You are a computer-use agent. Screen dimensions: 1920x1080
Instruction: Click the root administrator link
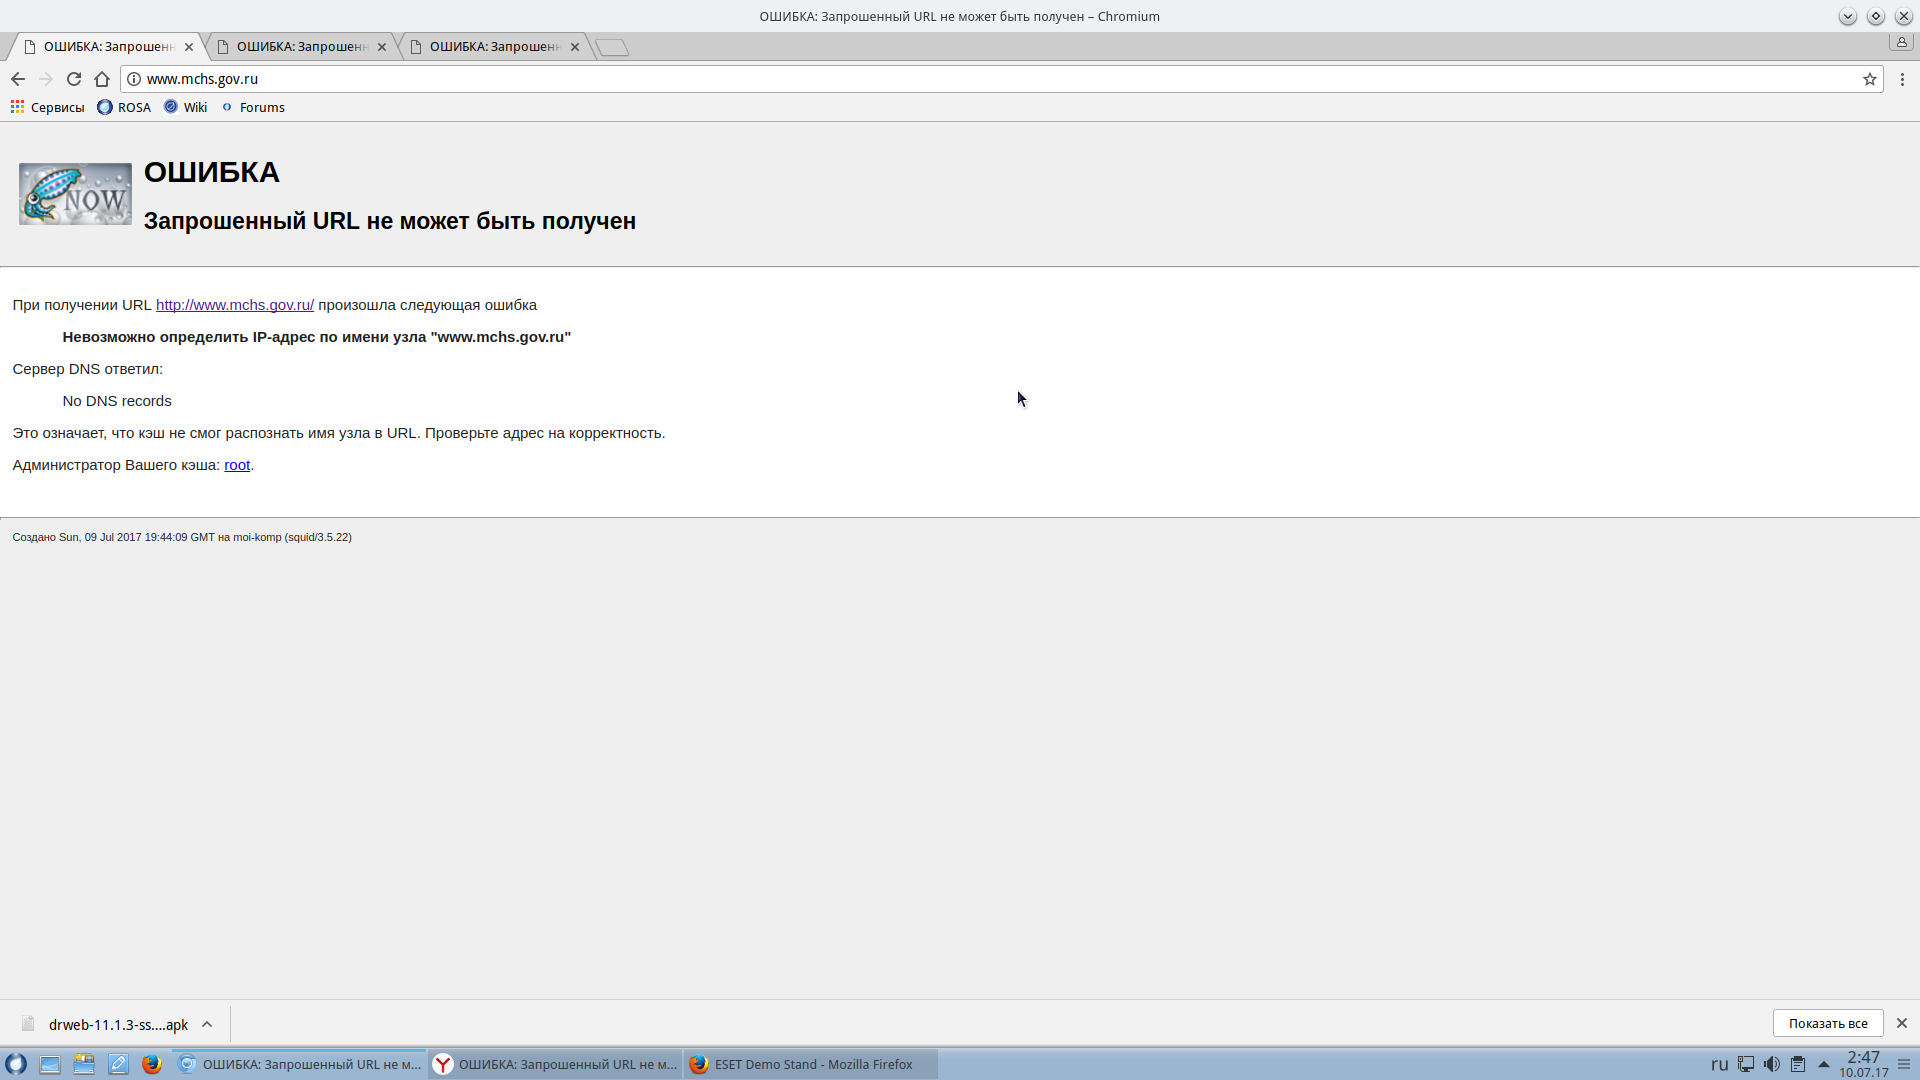237,465
